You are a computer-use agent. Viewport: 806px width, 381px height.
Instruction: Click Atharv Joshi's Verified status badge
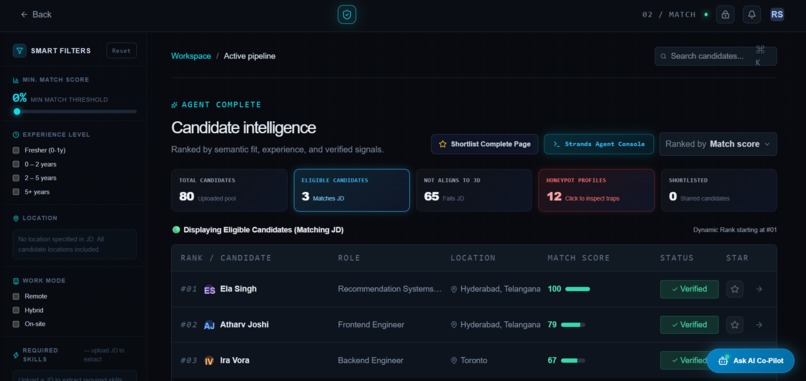pyautogui.click(x=689, y=324)
